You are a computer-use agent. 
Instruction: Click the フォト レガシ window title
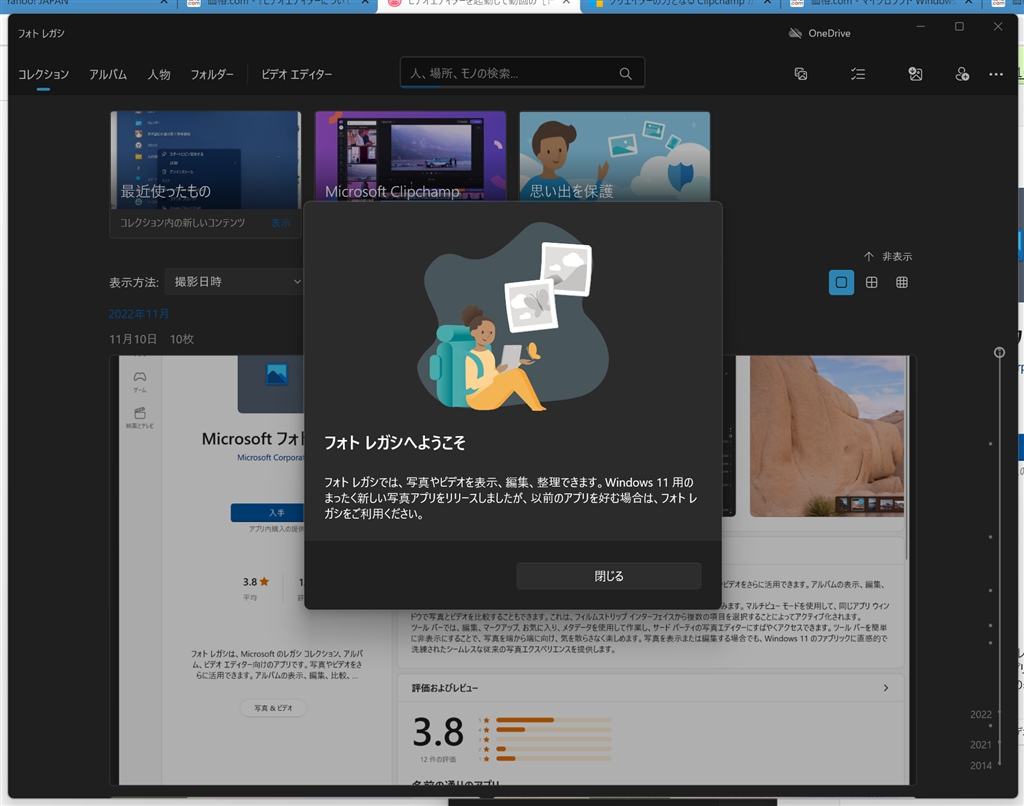tap(41, 33)
